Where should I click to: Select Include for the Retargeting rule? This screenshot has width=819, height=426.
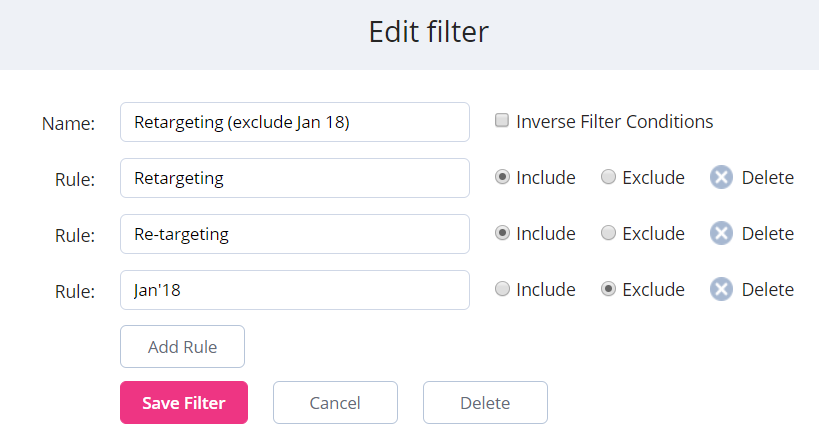point(502,178)
